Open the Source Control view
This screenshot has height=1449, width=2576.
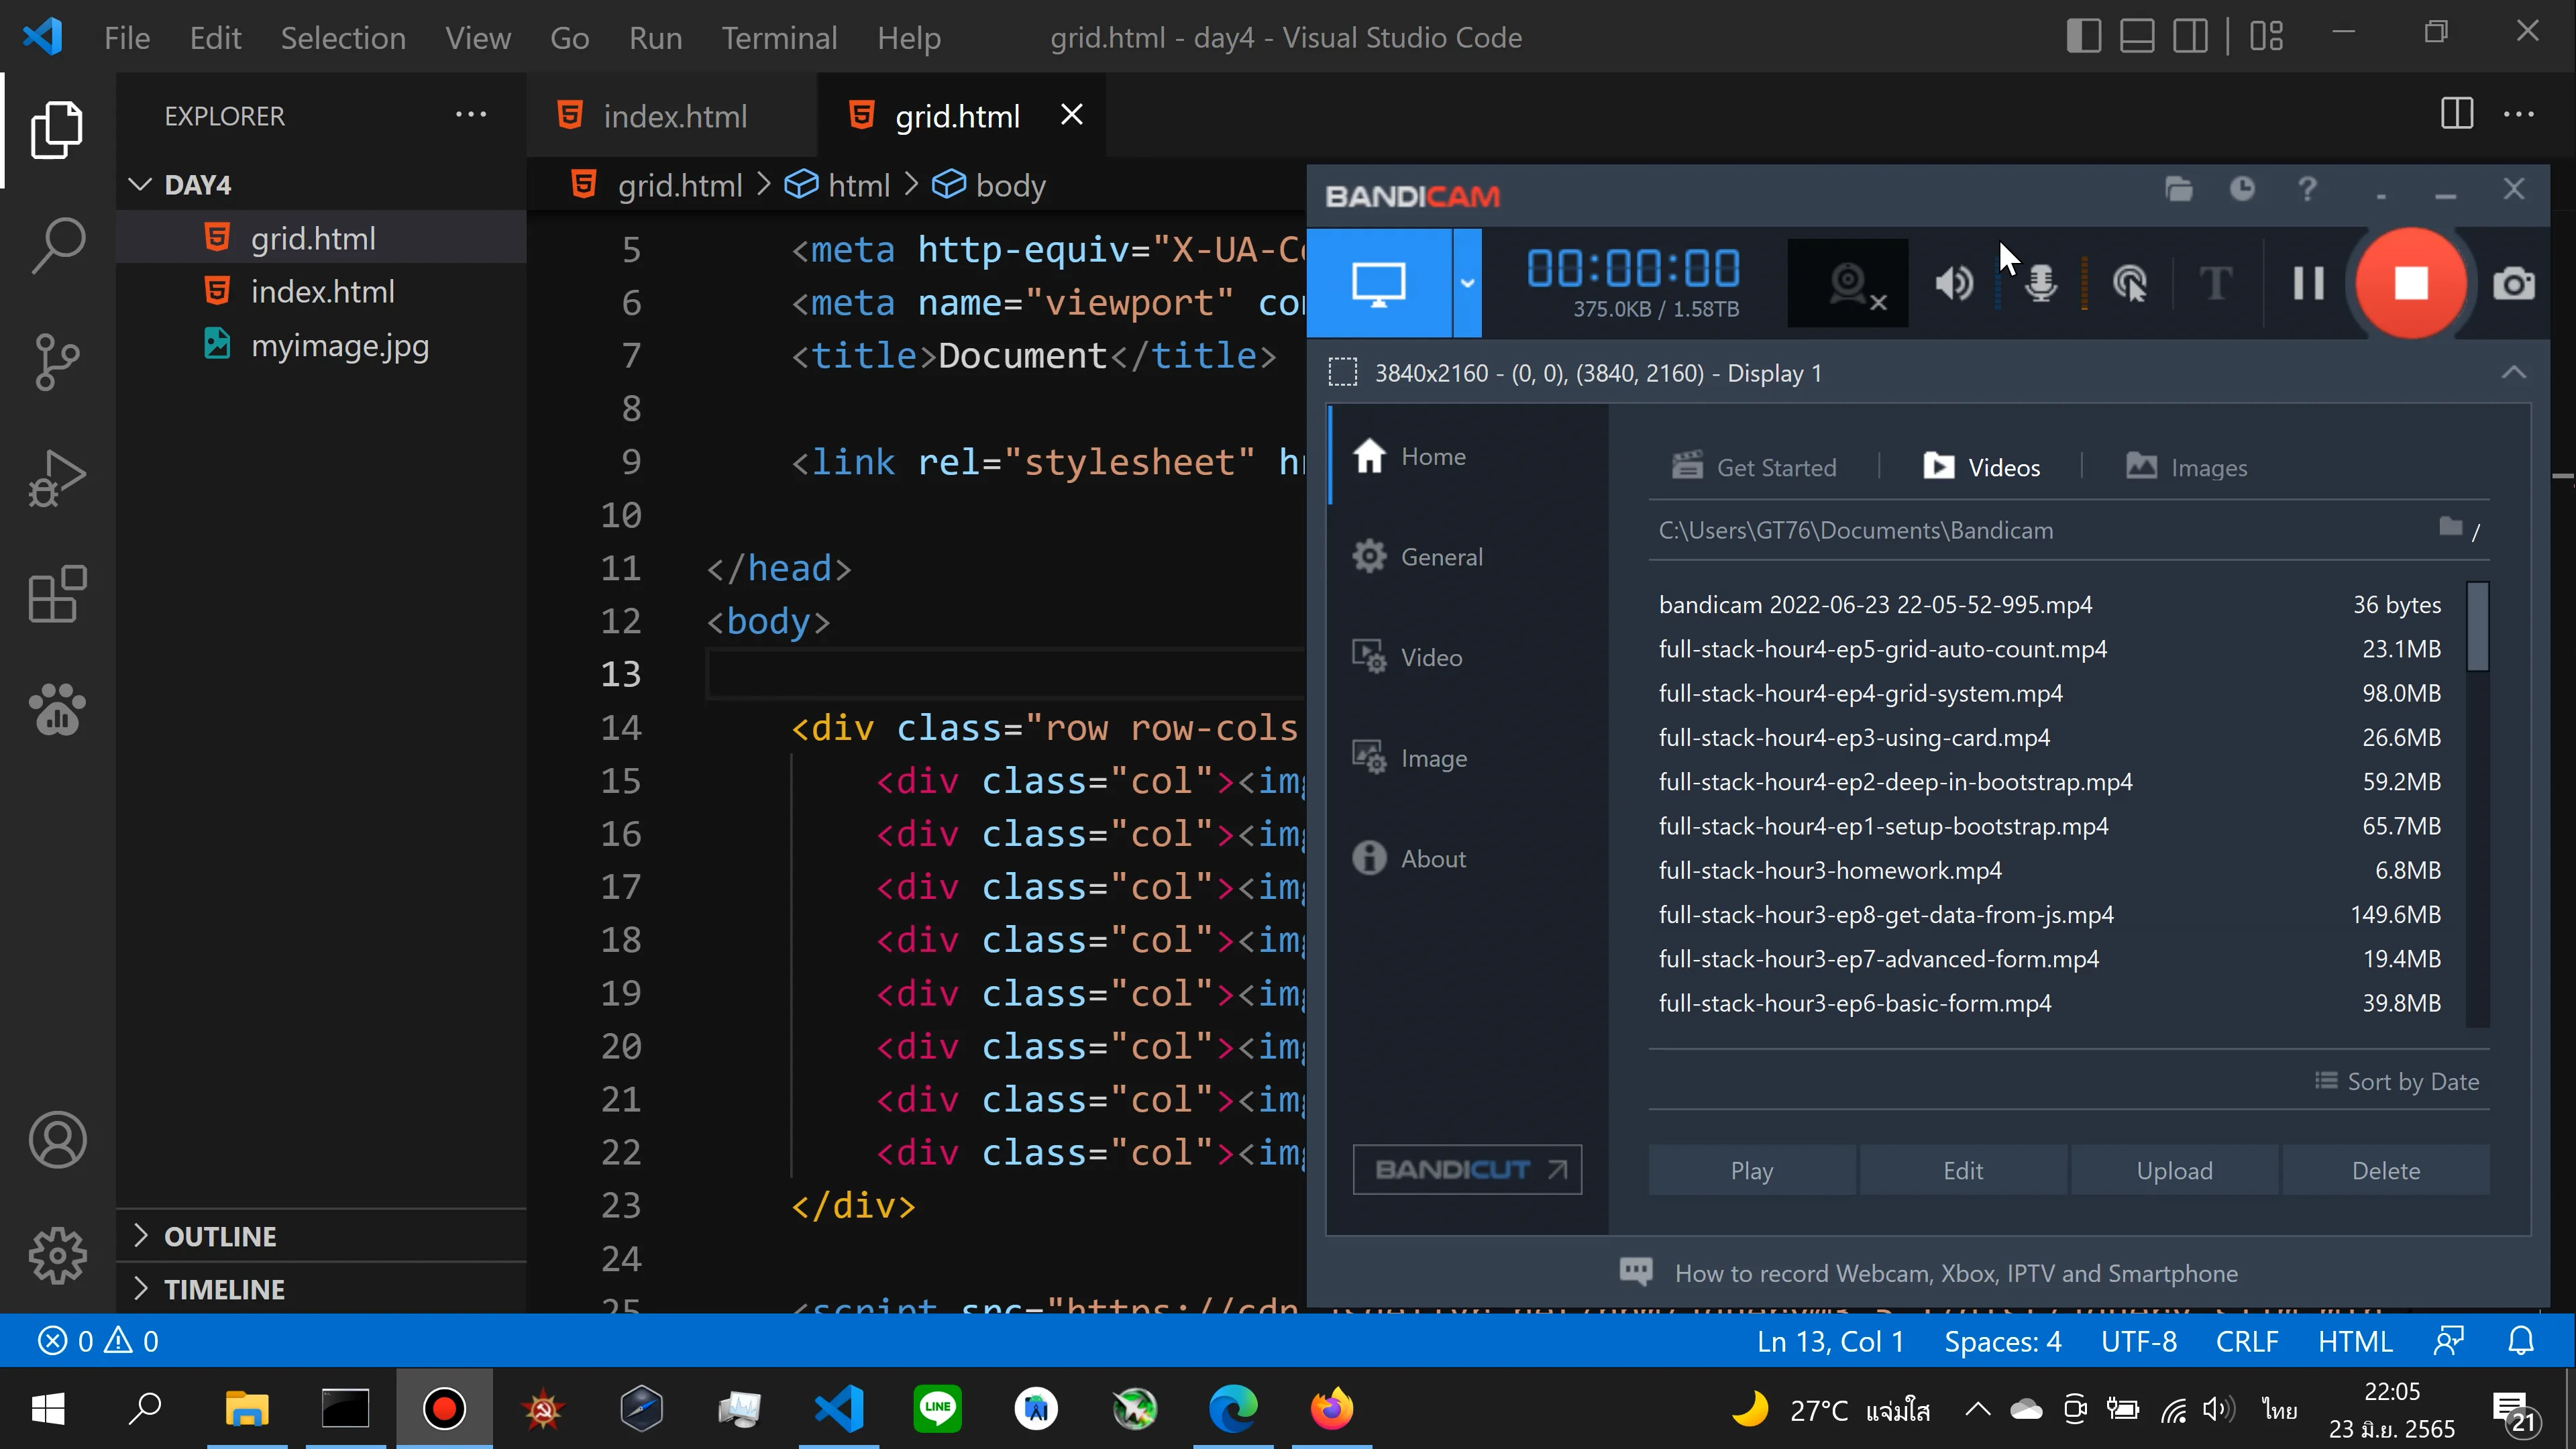(57, 361)
